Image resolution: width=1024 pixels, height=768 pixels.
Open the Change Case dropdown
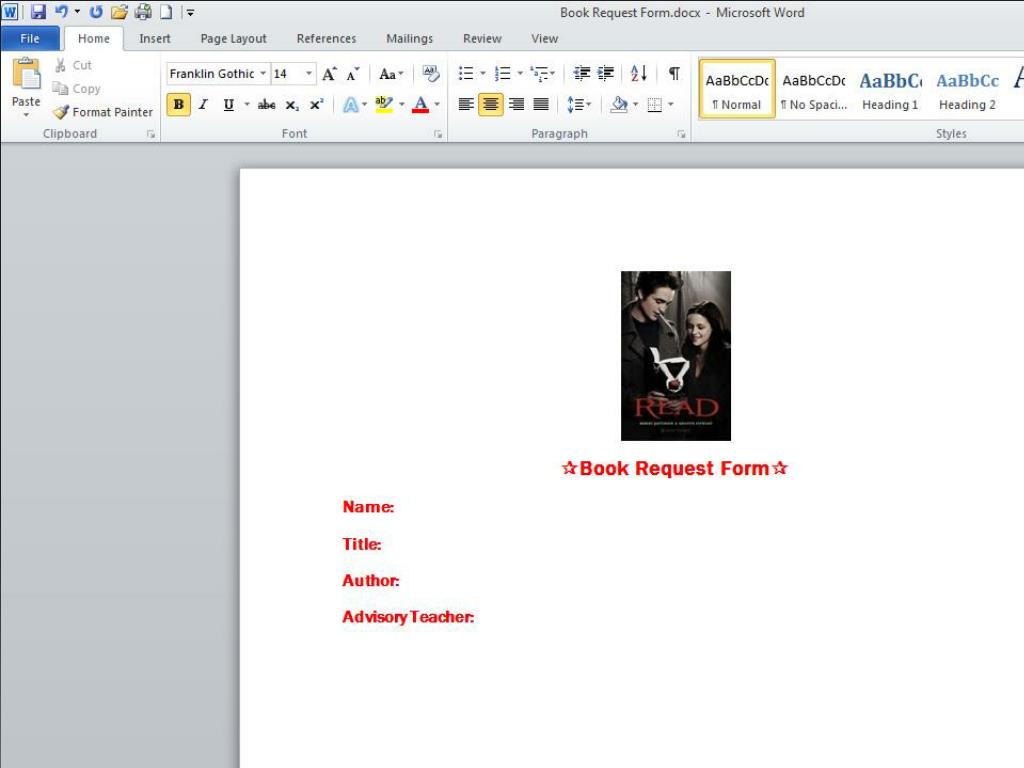tap(391, 74)
